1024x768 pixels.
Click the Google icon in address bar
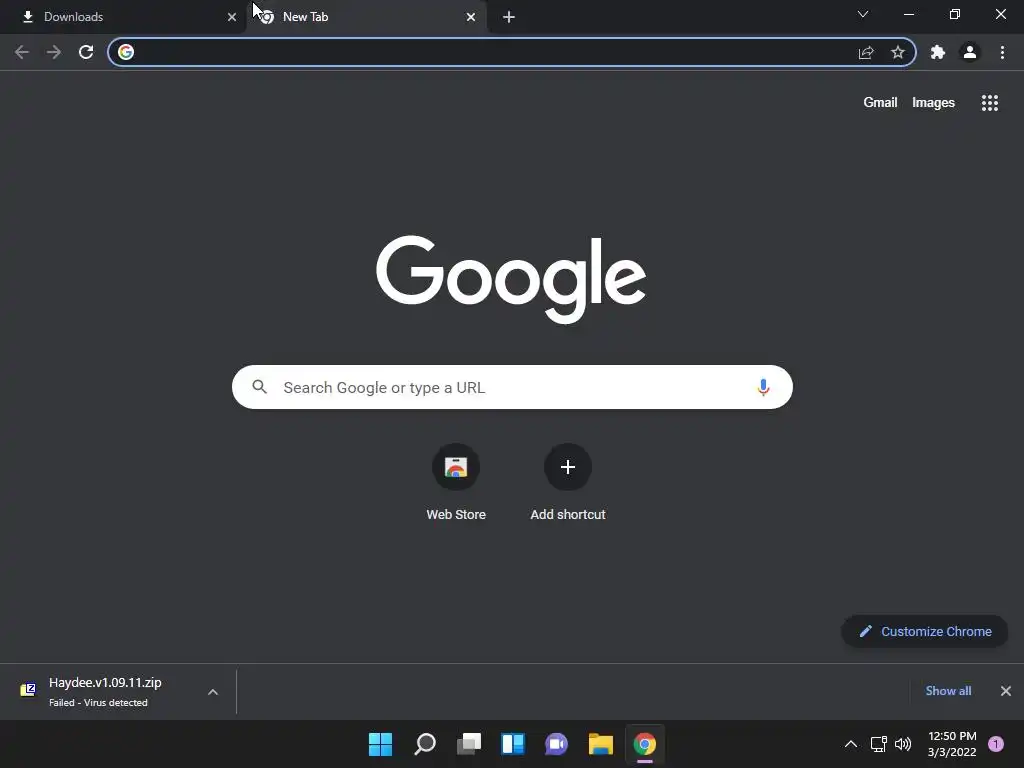(126, 52)
